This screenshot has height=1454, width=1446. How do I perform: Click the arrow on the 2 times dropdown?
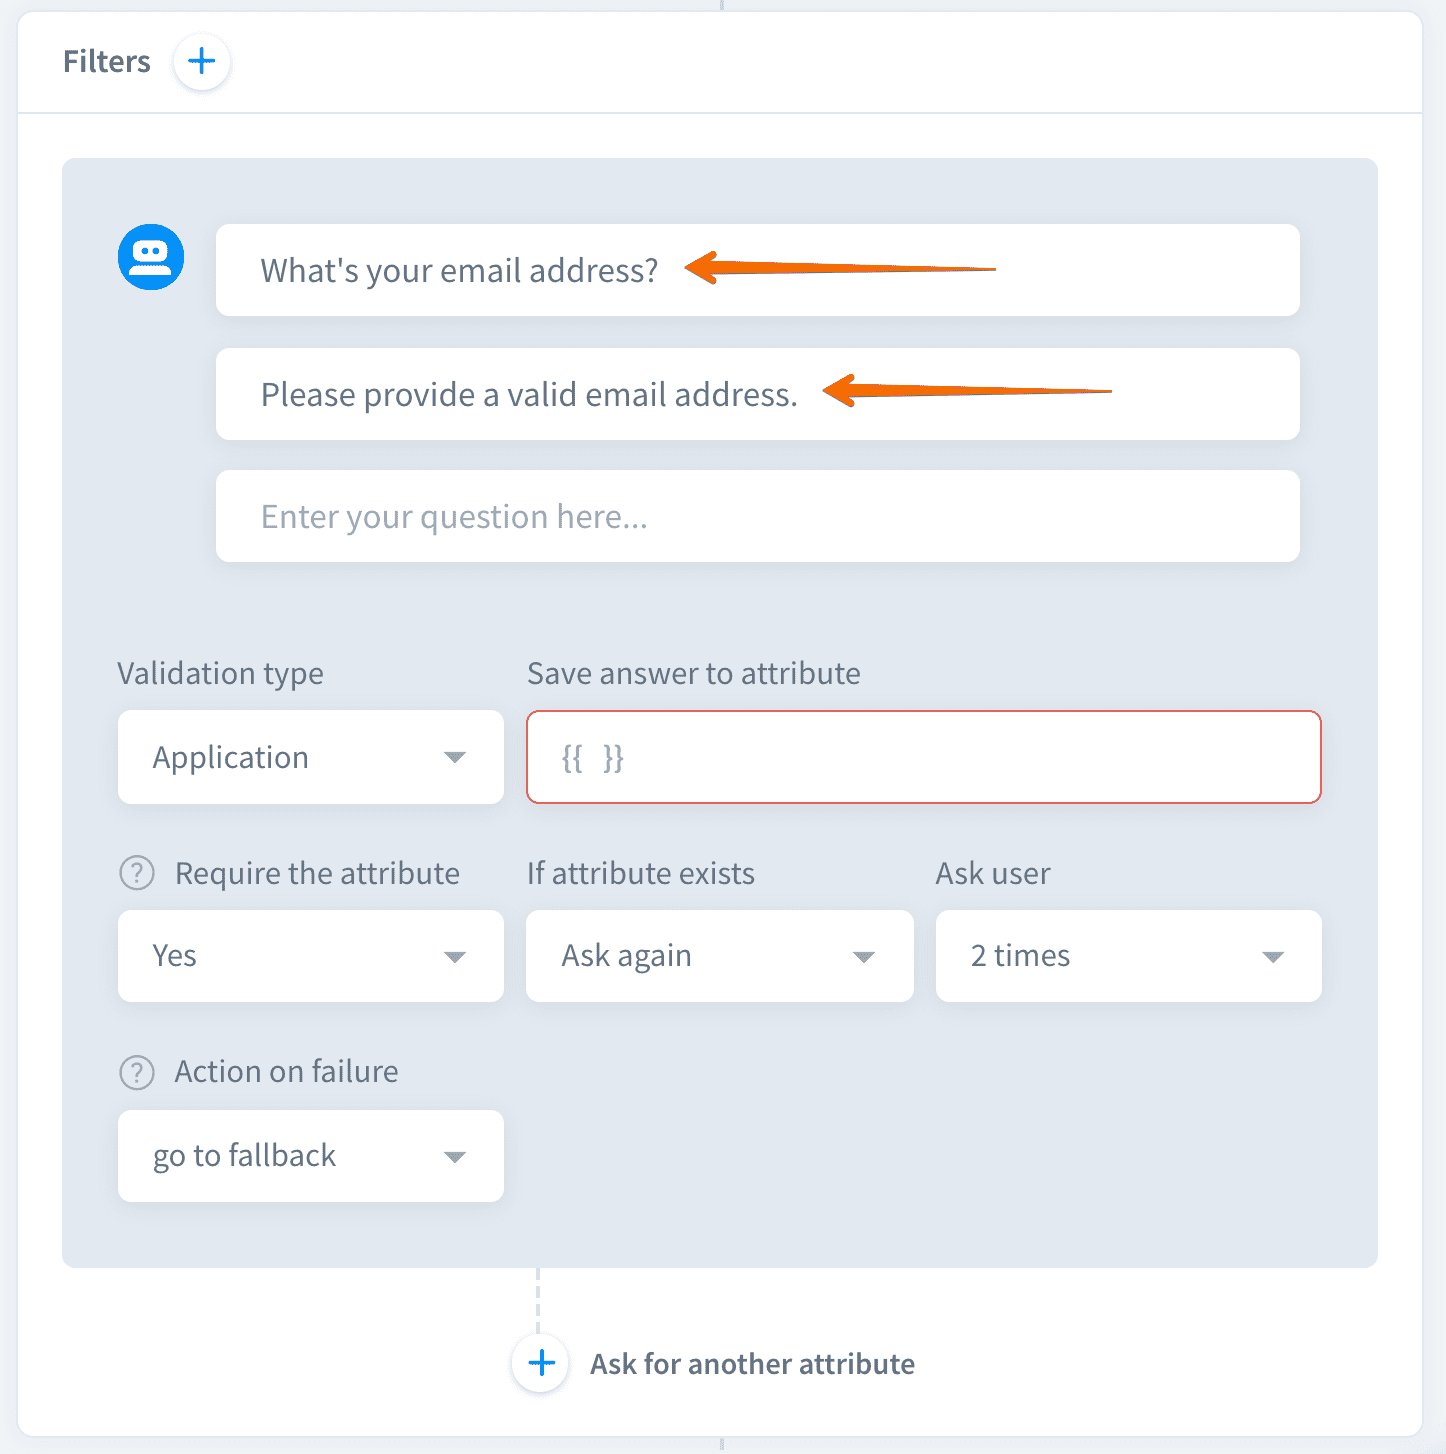pos(1273,957)
